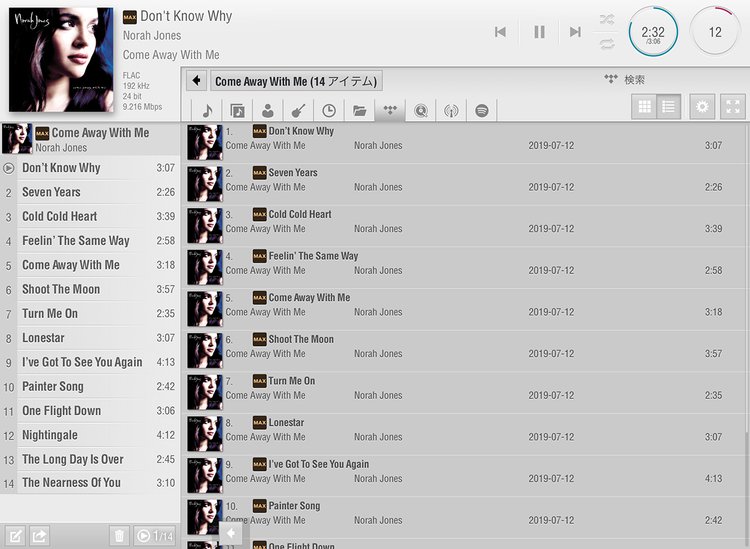The image size is (750, 549).
Task: Click the thumbnail of track 4 row
Action: pyautogui.click(x=205, y=267)
